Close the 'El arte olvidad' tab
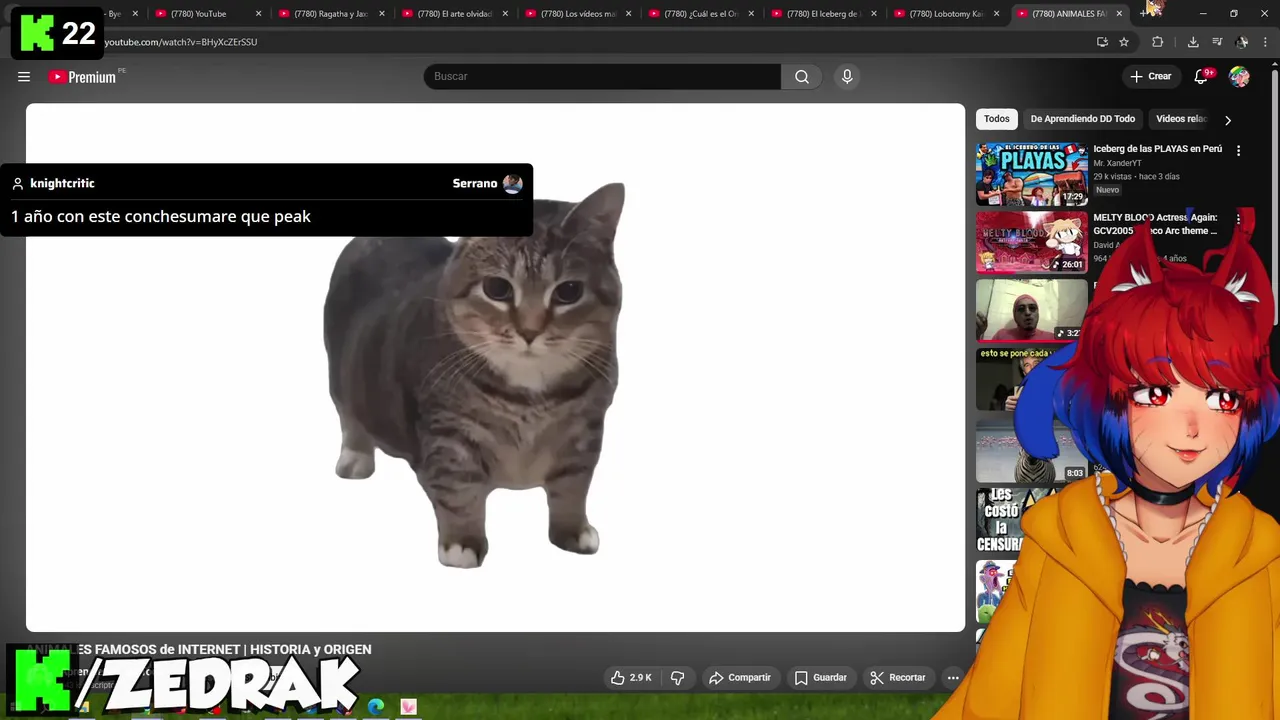Viewport: 1280px width, 720px height. (505, 14)
